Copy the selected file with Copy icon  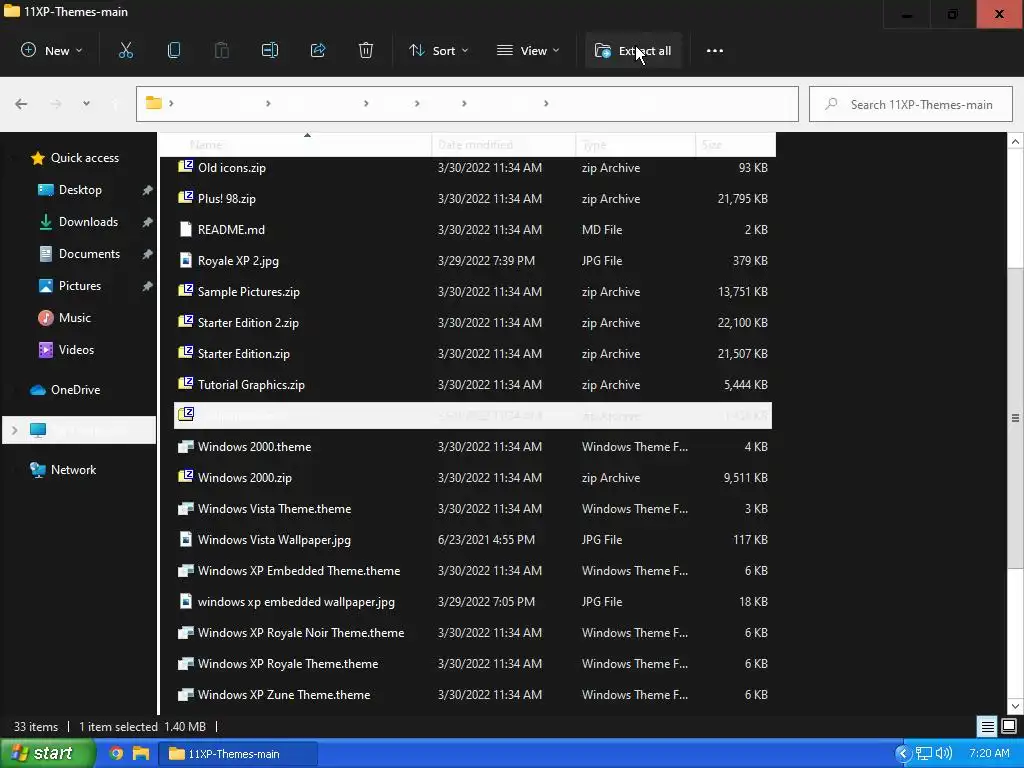174,51
